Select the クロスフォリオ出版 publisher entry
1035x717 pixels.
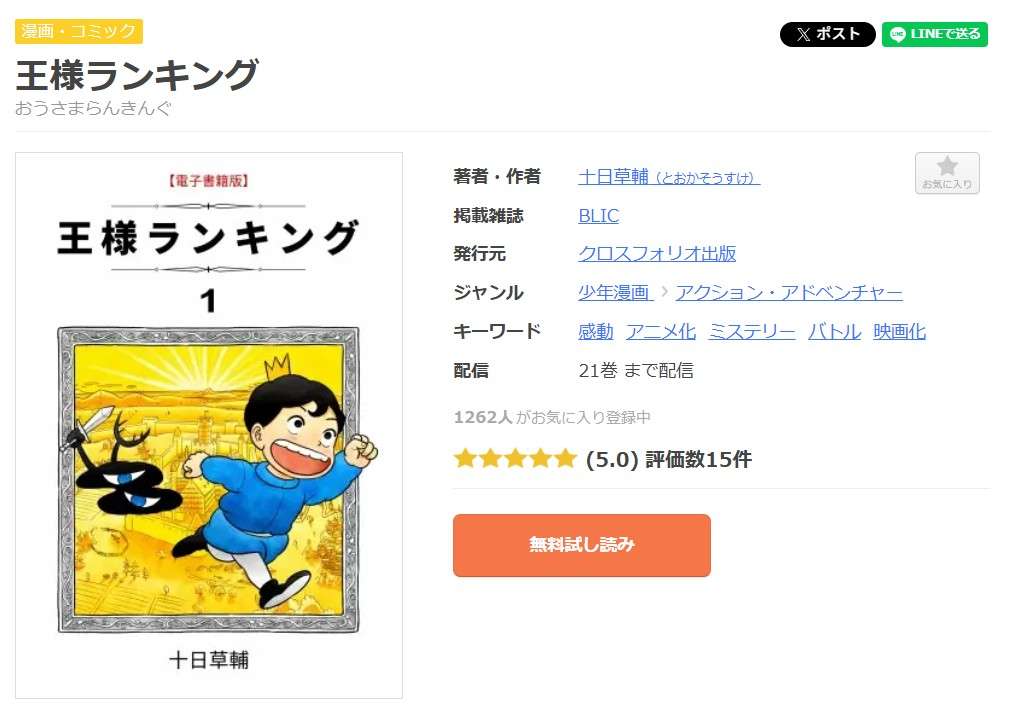(657, 253)
